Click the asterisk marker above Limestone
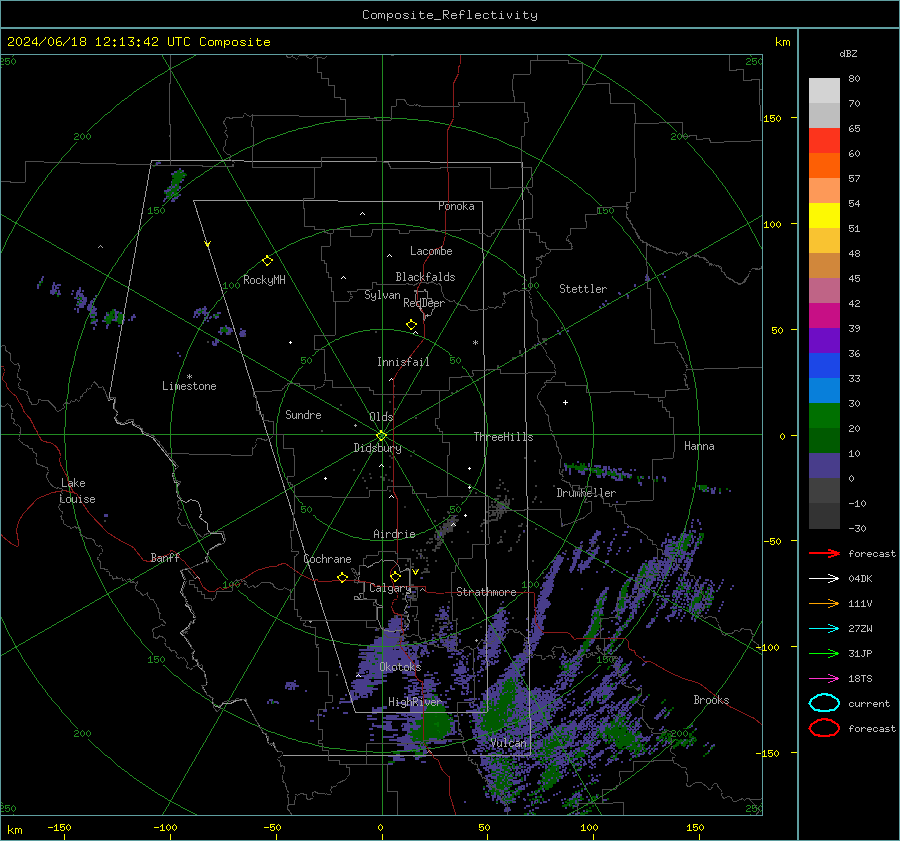900x841 pixels. point(189,377)
